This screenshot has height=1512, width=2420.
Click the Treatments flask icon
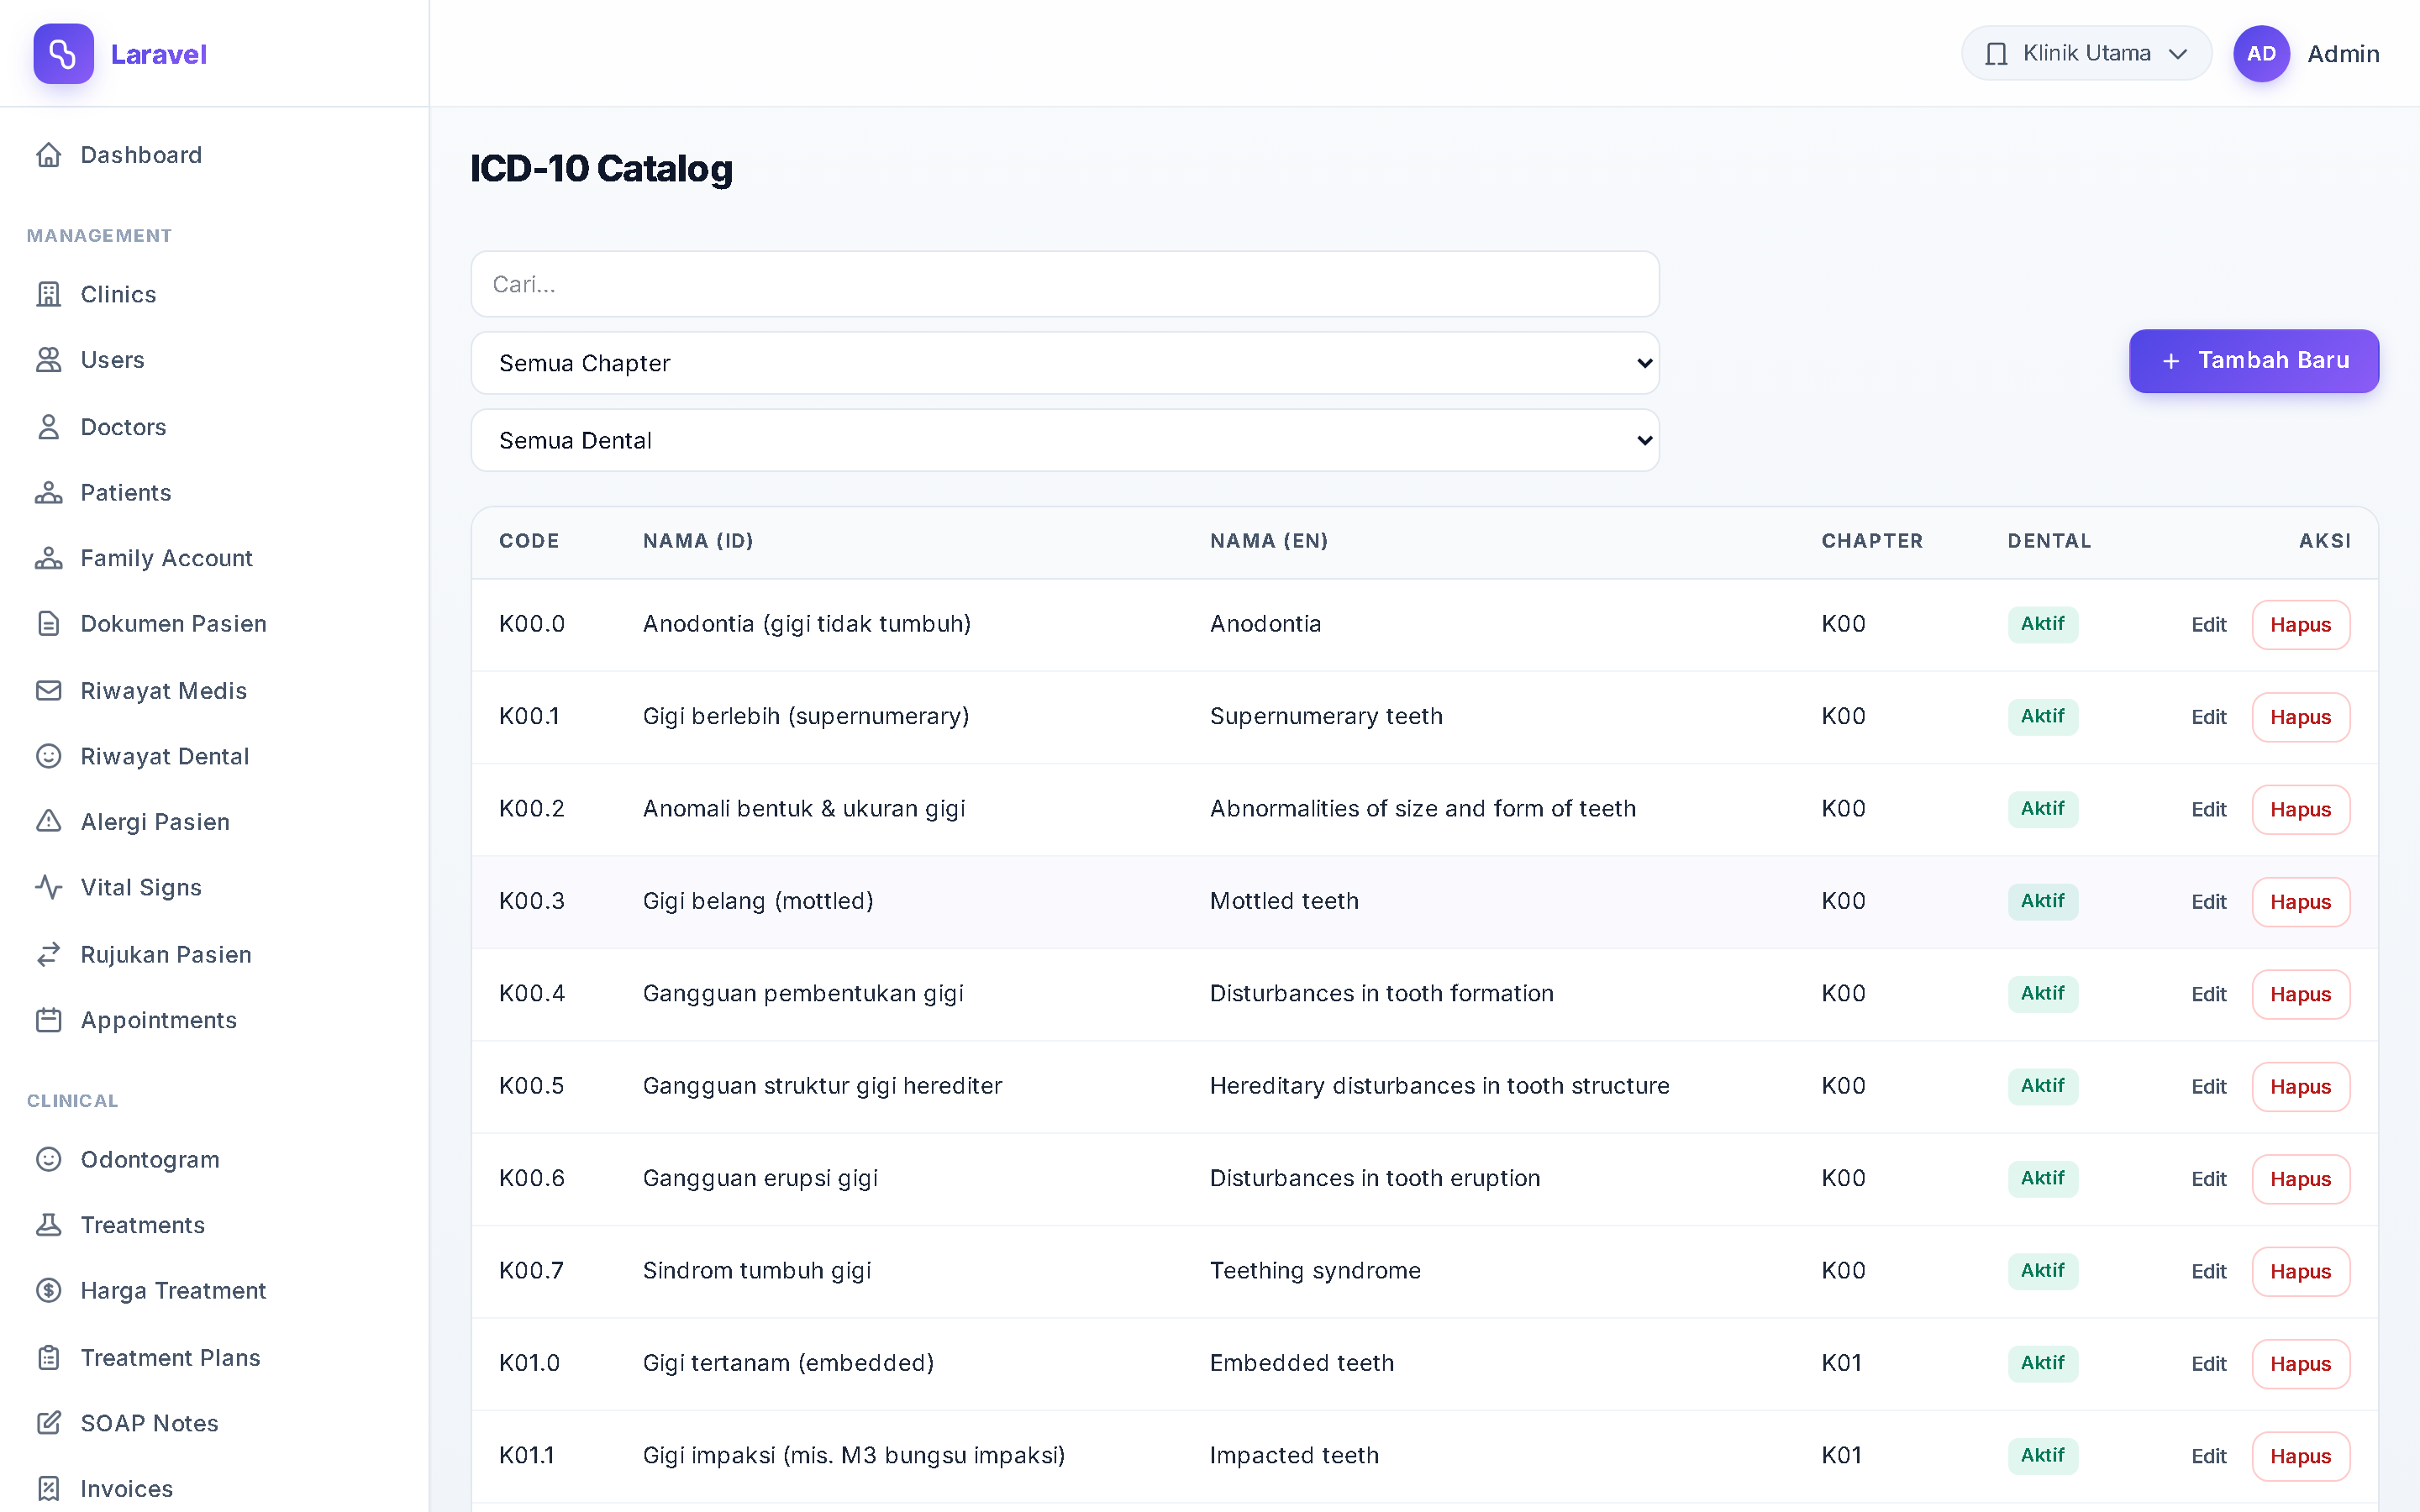[x=48, y=1225]
